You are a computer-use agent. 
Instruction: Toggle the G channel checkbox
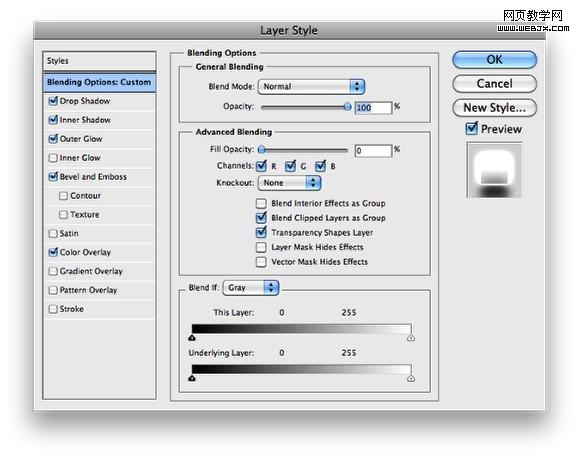[291, 166]
